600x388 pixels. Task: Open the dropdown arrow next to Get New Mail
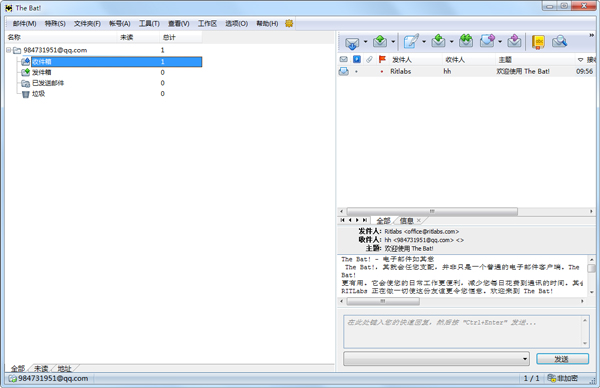(365, 41)
